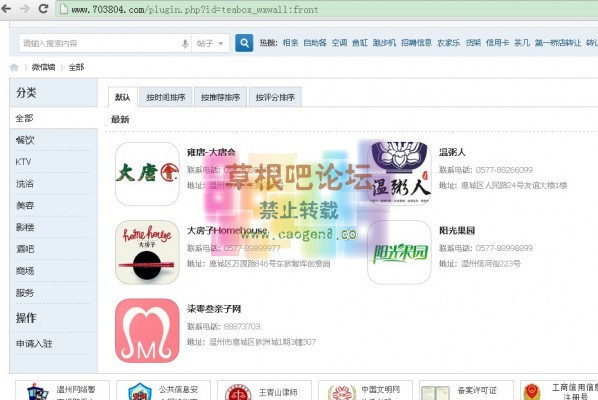This screenshot has height=400, width=598.
Task: Click the 阳光果园 title link
Action: coord(457,230)
